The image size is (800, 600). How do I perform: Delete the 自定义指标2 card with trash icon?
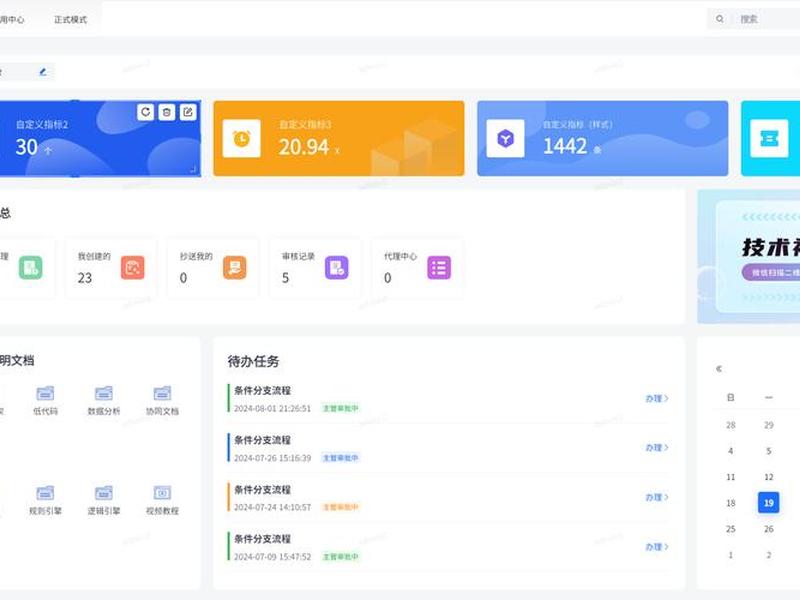[166, 112]
